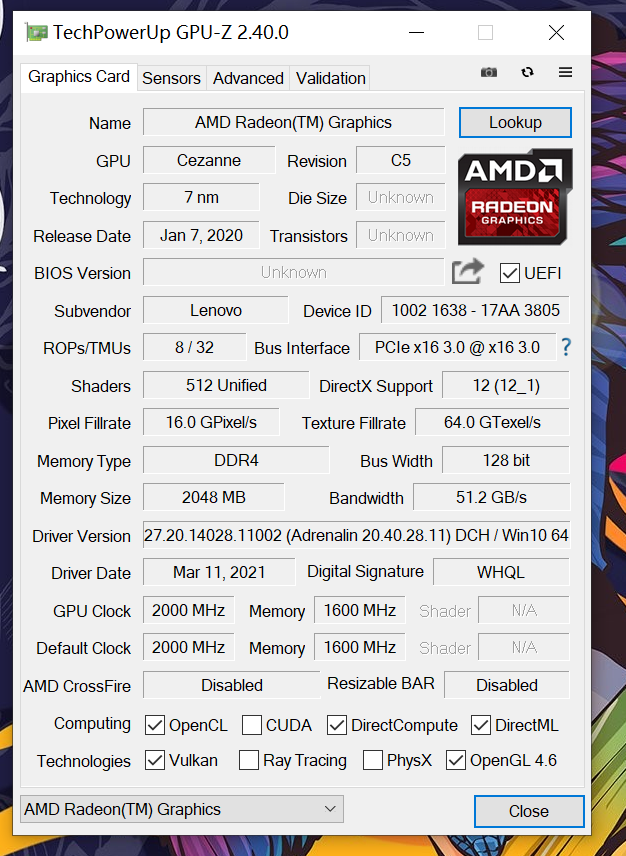Click the Texture Fillrate field 64.0 GTexel/s
626x856 pixels.
point(492,423)
